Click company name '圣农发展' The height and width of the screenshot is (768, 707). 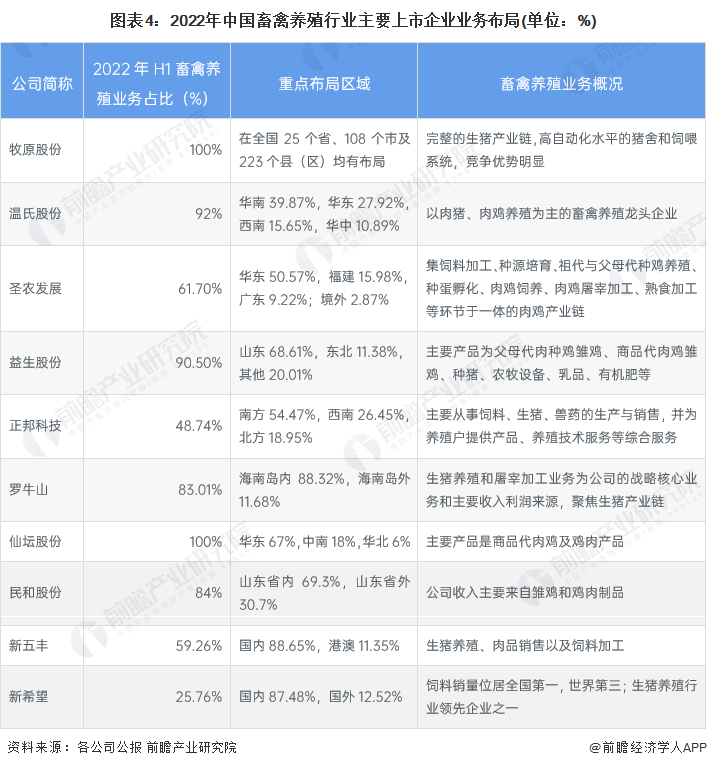pyautogui.click(x=35, y=288)
